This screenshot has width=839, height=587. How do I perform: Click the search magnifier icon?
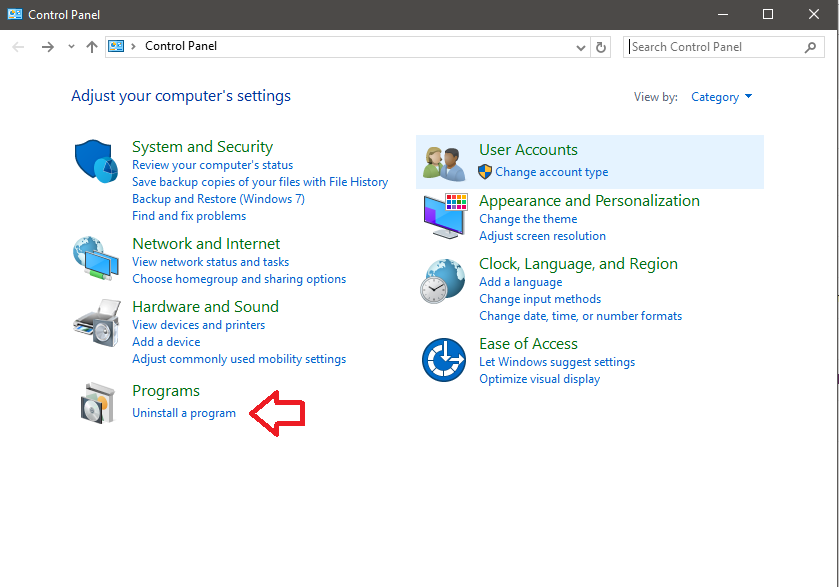pyautogui.click(x=810, y=47)
